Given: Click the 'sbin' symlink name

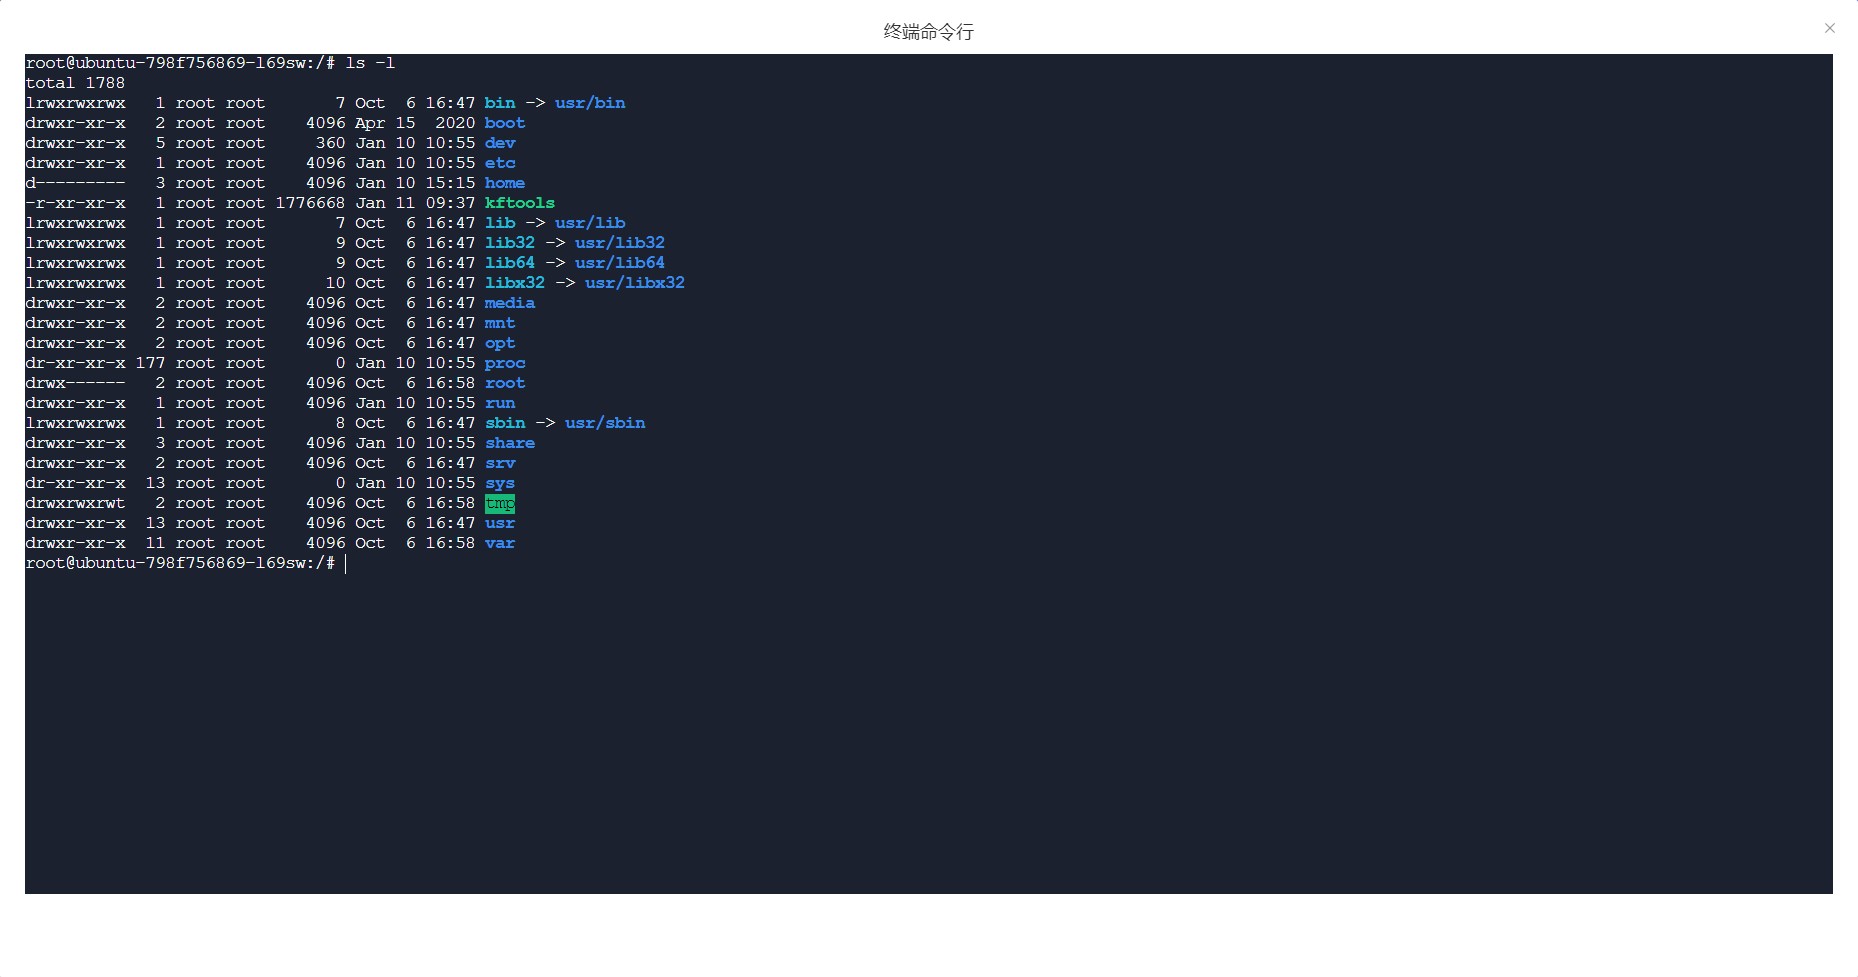Looking at the screenshot, I should (505, 423).
